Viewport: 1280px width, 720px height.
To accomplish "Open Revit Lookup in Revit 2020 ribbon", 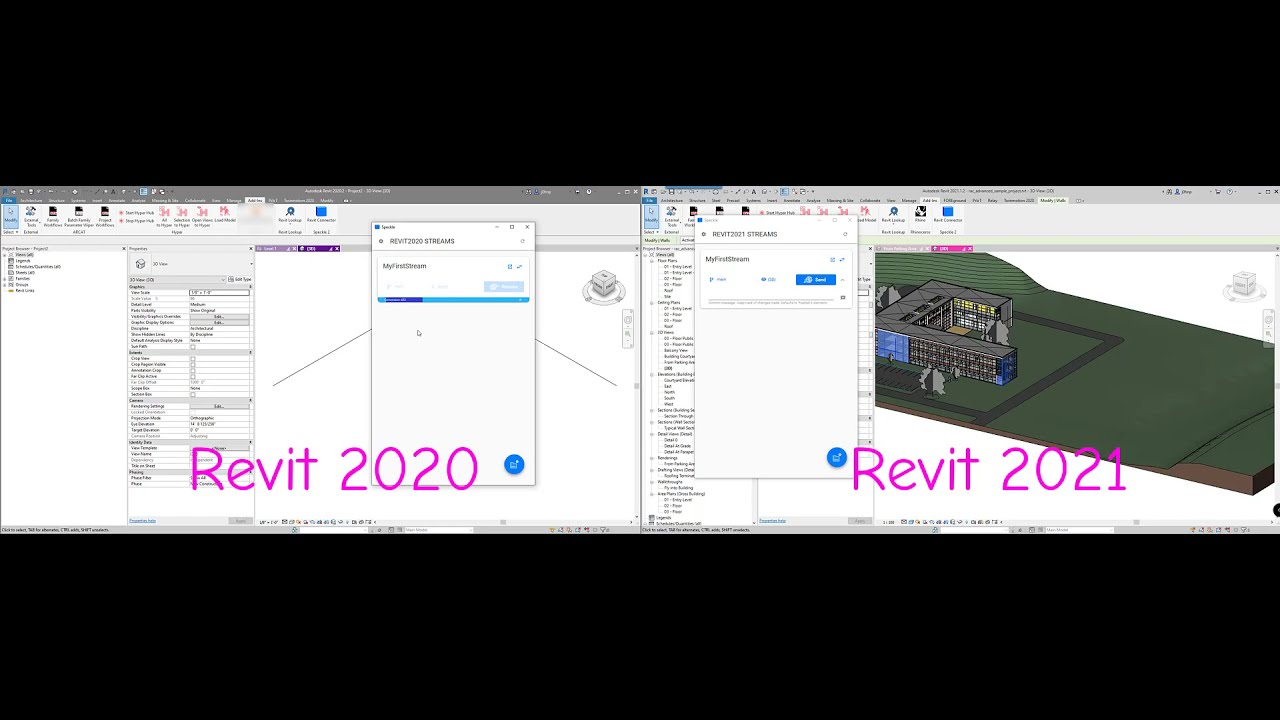I will point(290,215).
